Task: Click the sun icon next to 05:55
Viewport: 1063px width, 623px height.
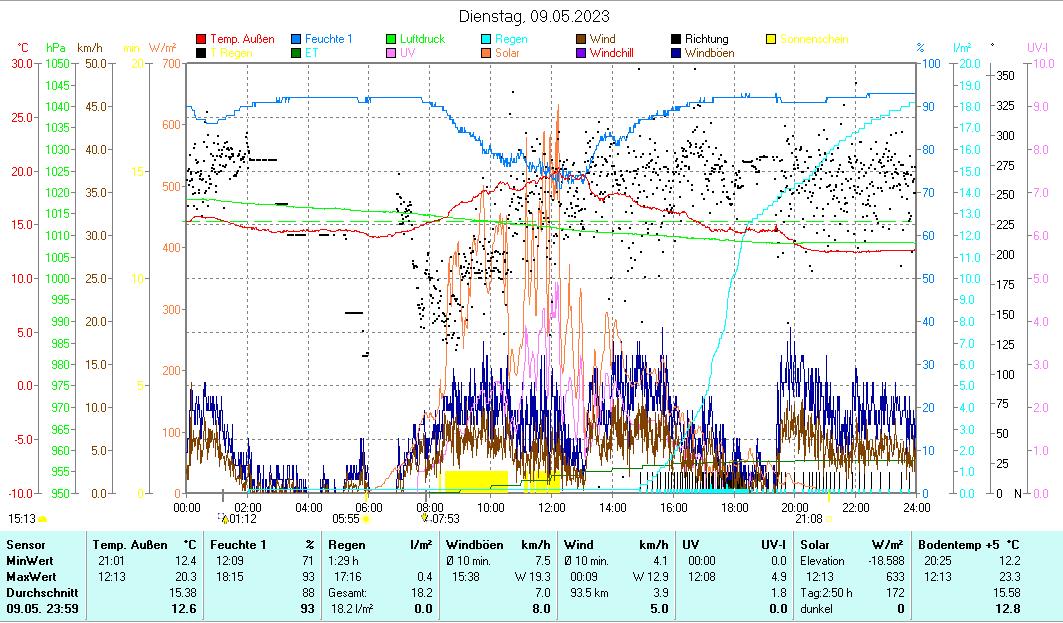Action: pyautogui.click(x=366, y=519)
